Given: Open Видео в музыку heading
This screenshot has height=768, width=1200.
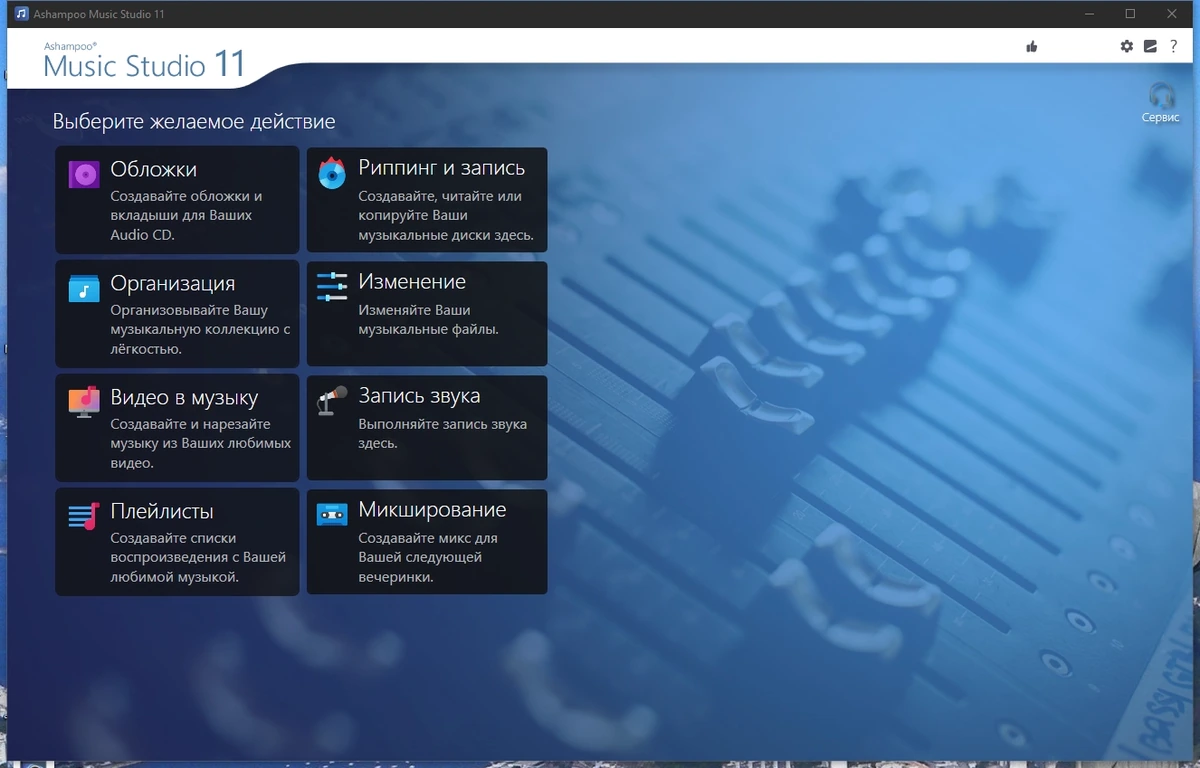Looking at the screenshot, I should [x=184, y=397].
